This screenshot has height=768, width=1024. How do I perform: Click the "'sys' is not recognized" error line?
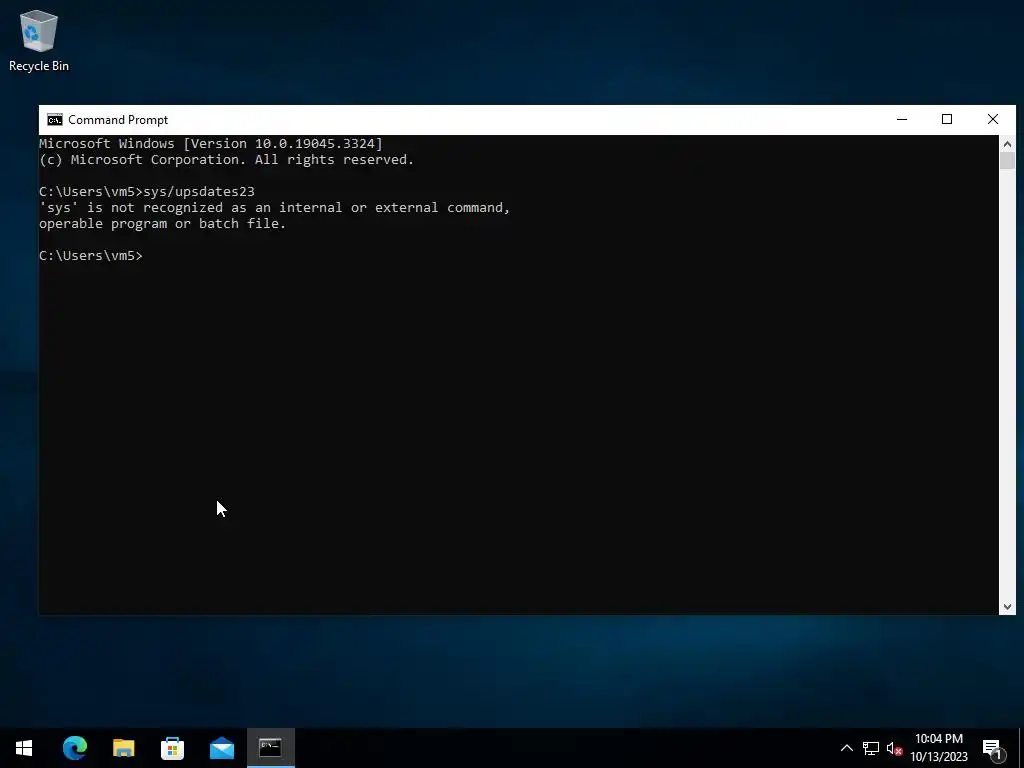[x=274, y=208]
